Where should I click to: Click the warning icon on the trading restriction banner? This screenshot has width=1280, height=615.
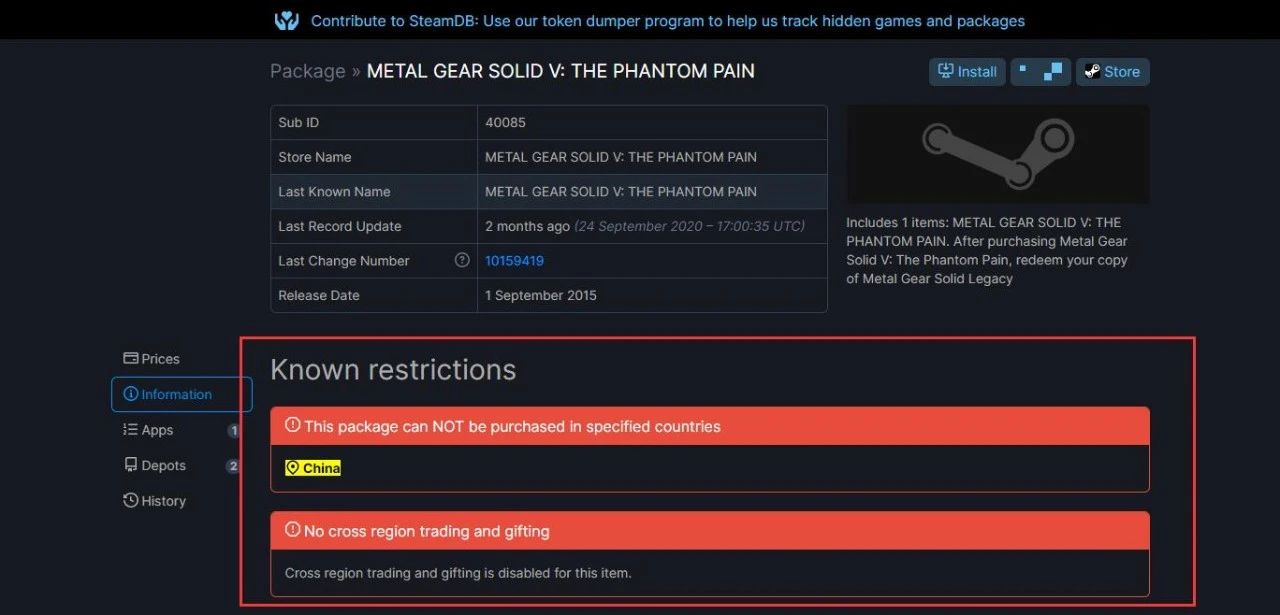coord(291,531)
